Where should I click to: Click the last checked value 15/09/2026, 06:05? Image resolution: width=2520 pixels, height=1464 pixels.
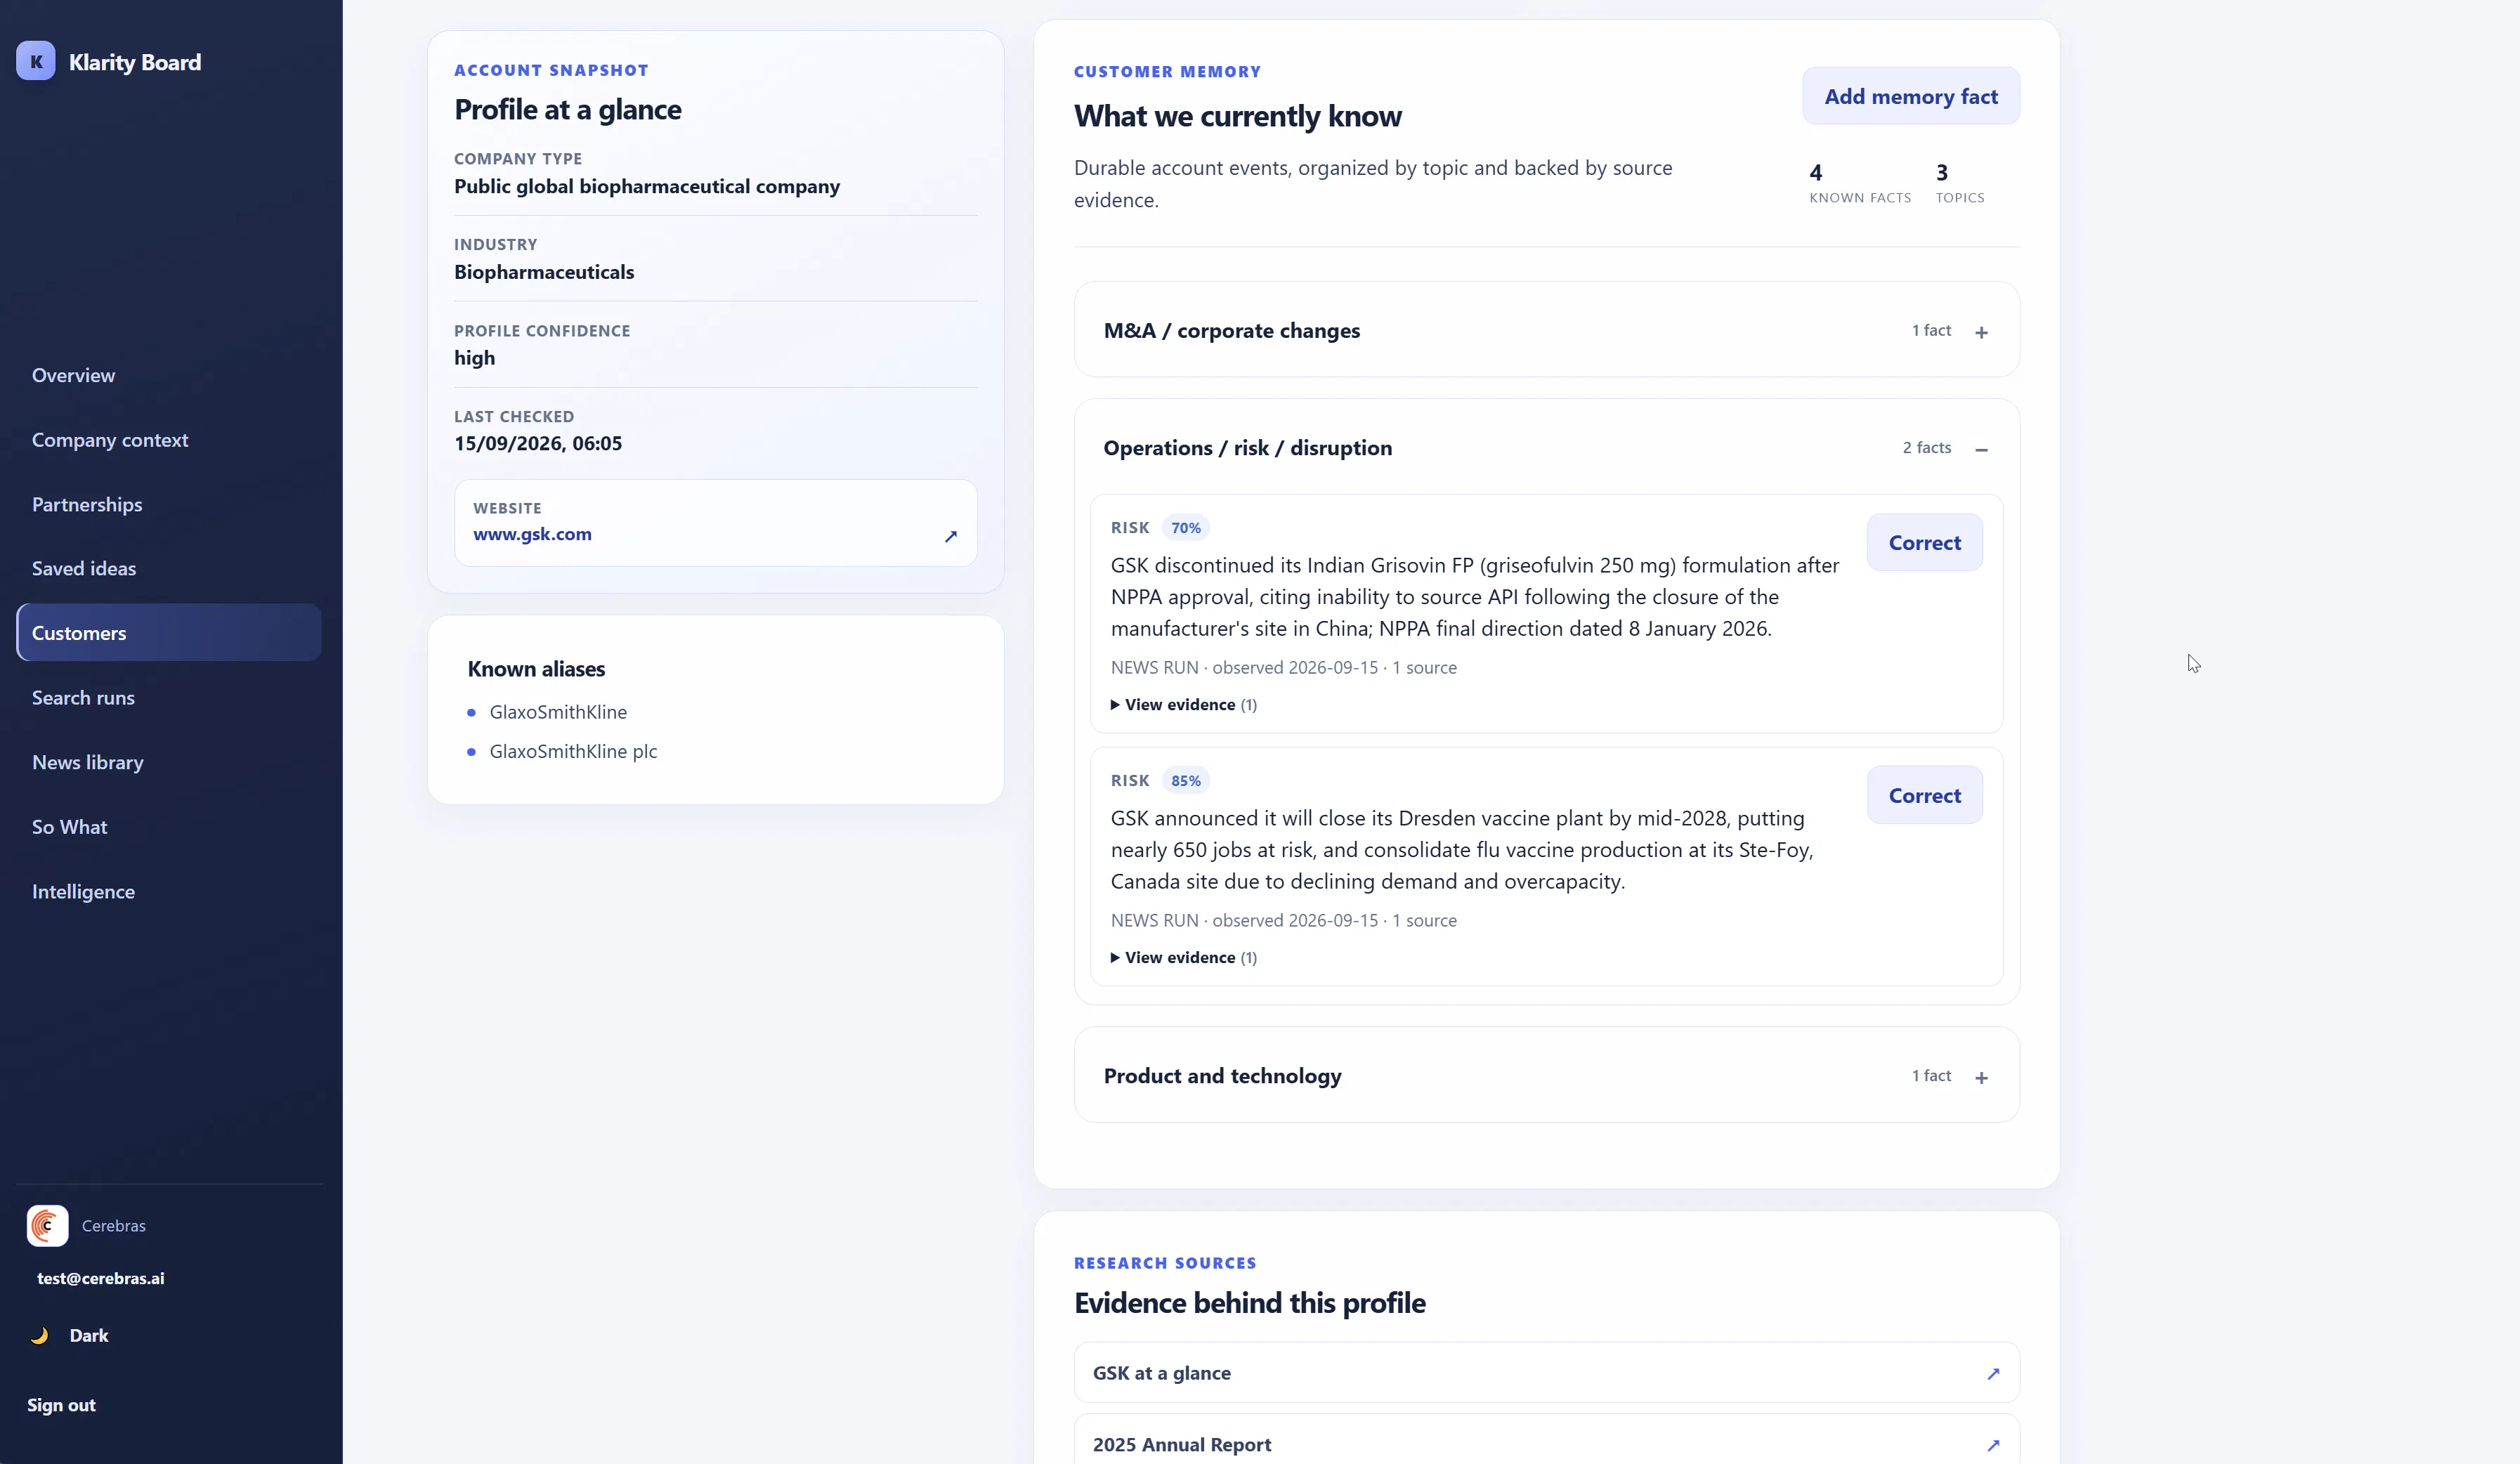click(x=538, y=443)
